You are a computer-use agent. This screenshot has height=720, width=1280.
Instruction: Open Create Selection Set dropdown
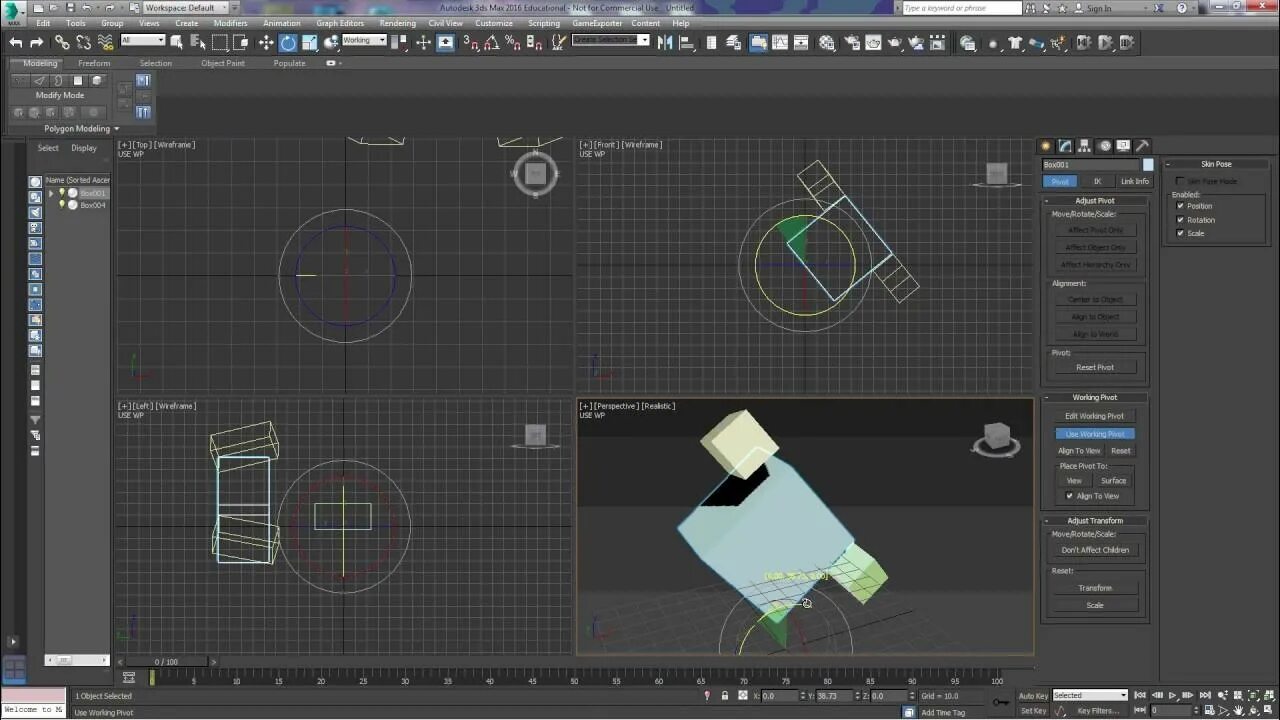coord(610,40)
